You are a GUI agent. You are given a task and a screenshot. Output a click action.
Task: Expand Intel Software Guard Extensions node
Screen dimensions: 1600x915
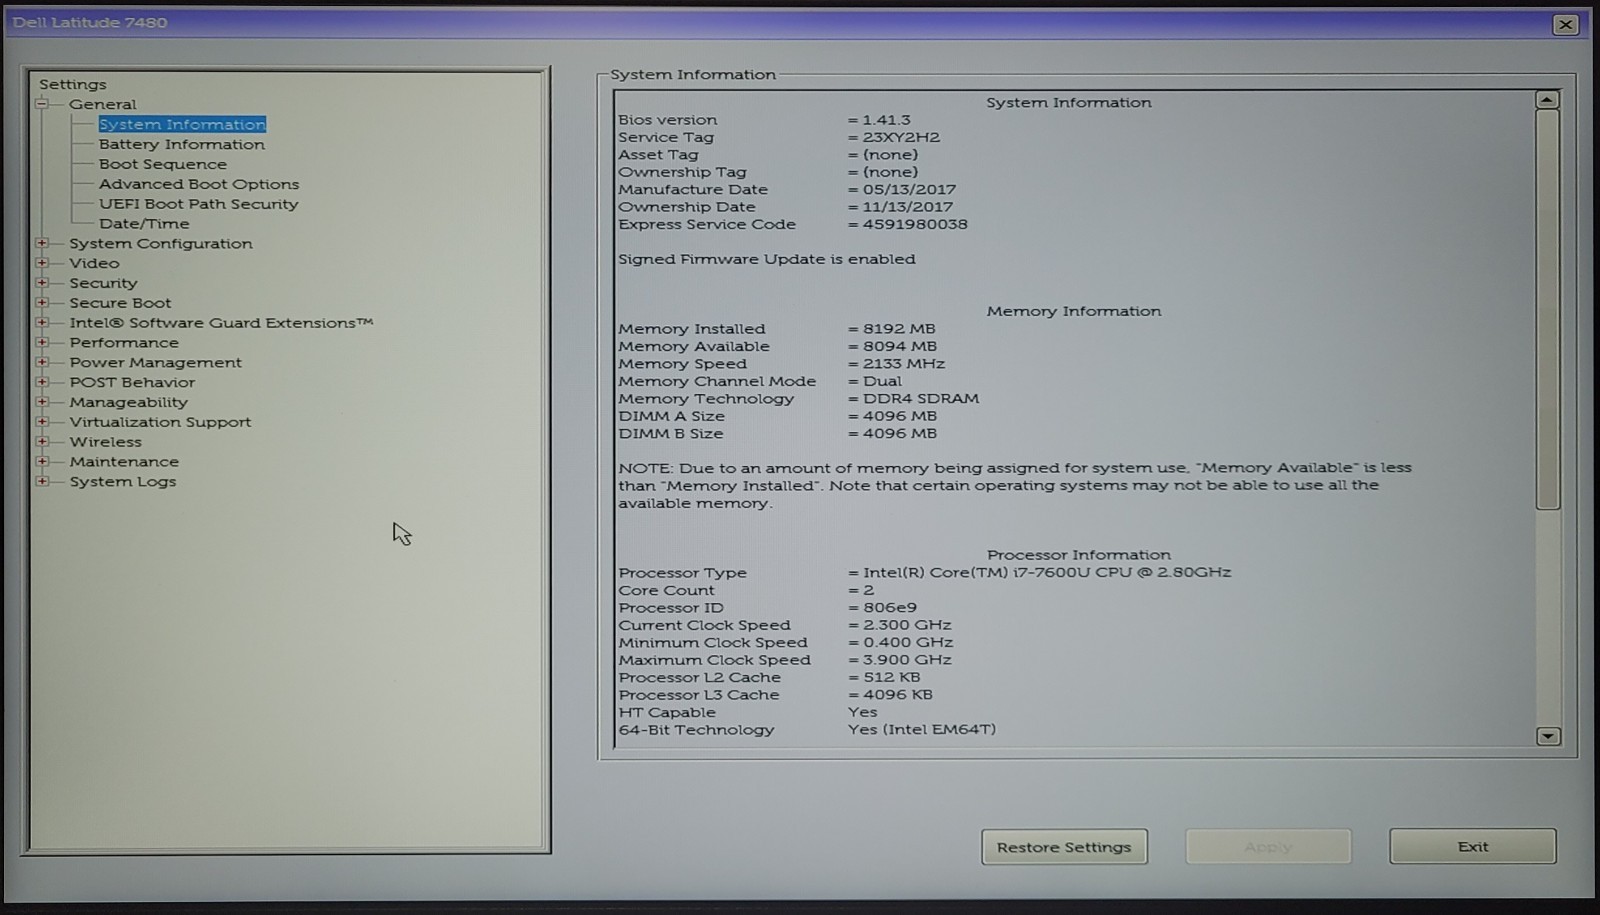pos(42,322)
